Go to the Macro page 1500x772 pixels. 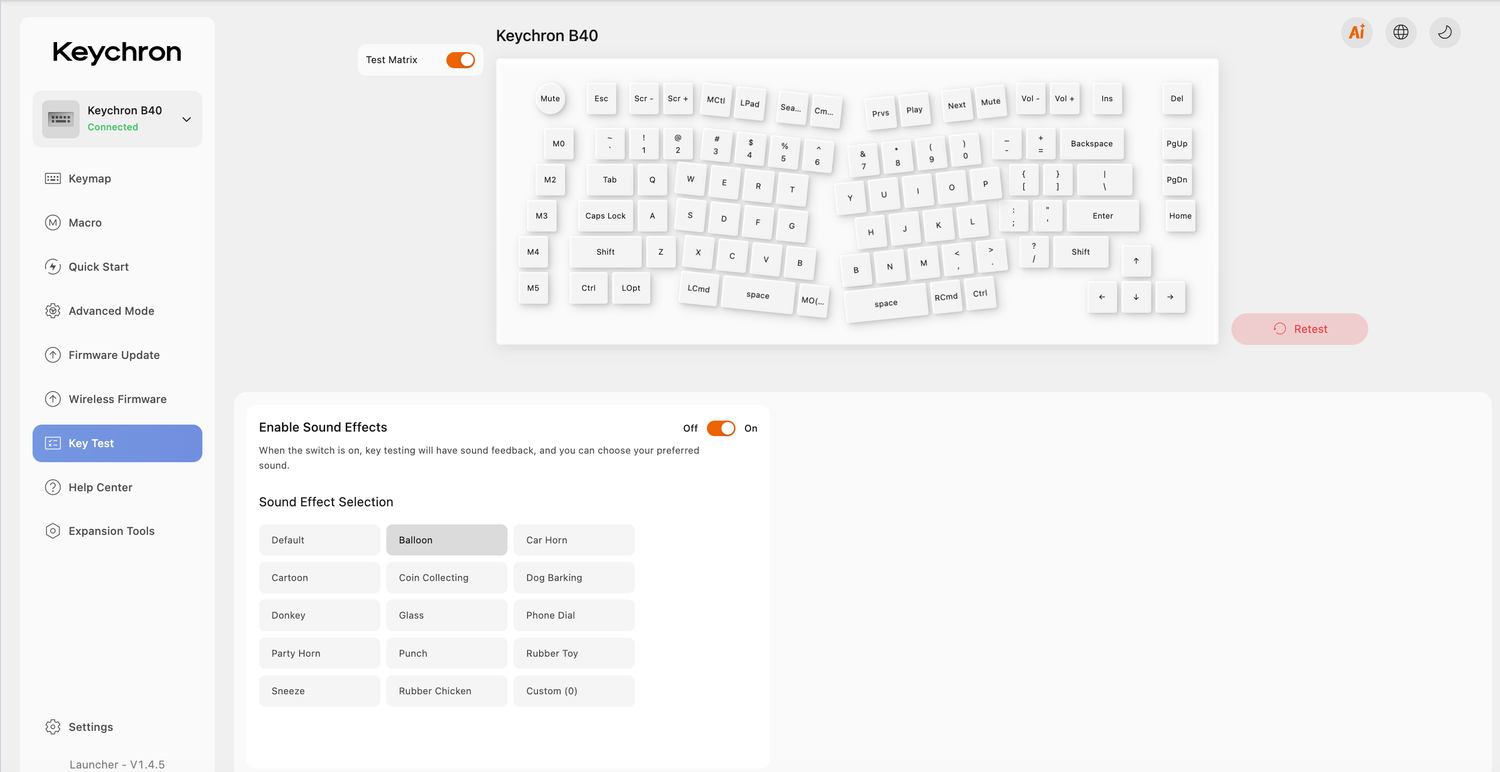point(117,223)
